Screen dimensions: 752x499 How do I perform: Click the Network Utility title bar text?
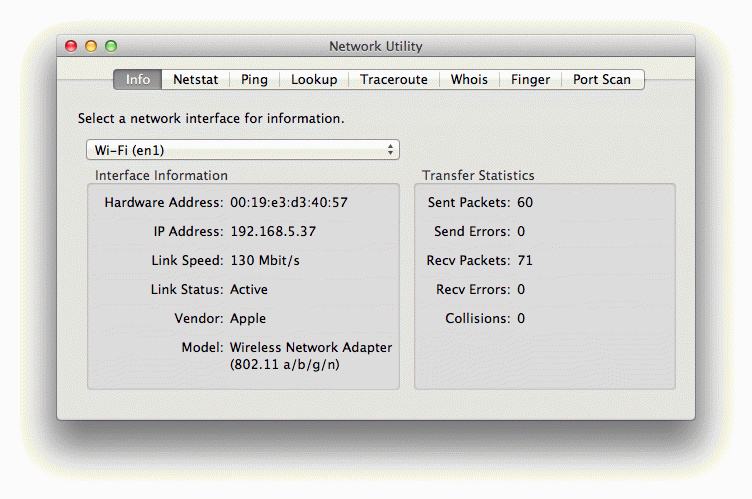tap(375, 46)
